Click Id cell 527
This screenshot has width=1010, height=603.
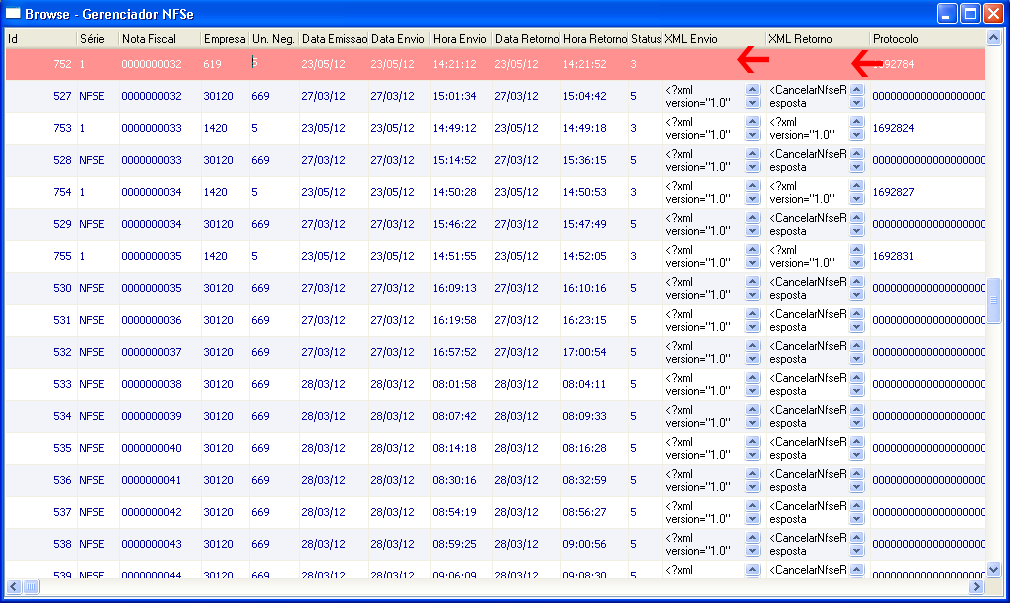62,96
